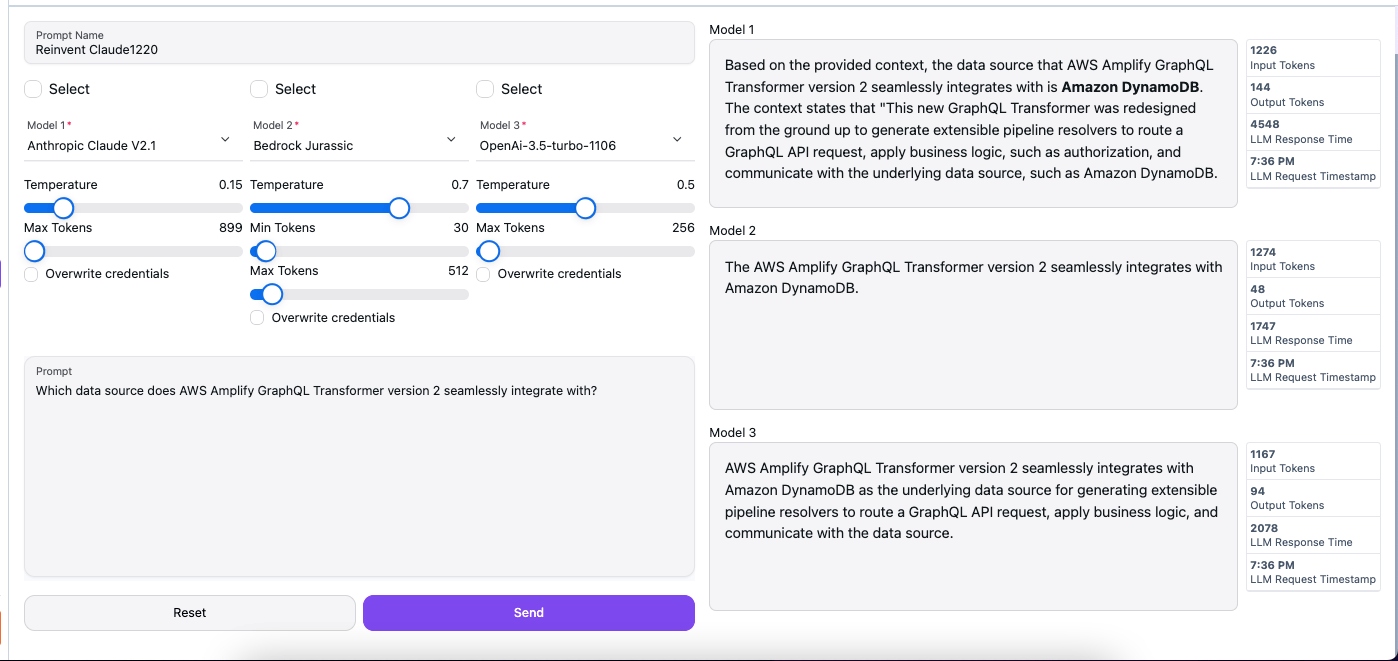Click the 1274 Input Tokens value
This screenshot has width=1398, height=661.
click(1263, 252)
